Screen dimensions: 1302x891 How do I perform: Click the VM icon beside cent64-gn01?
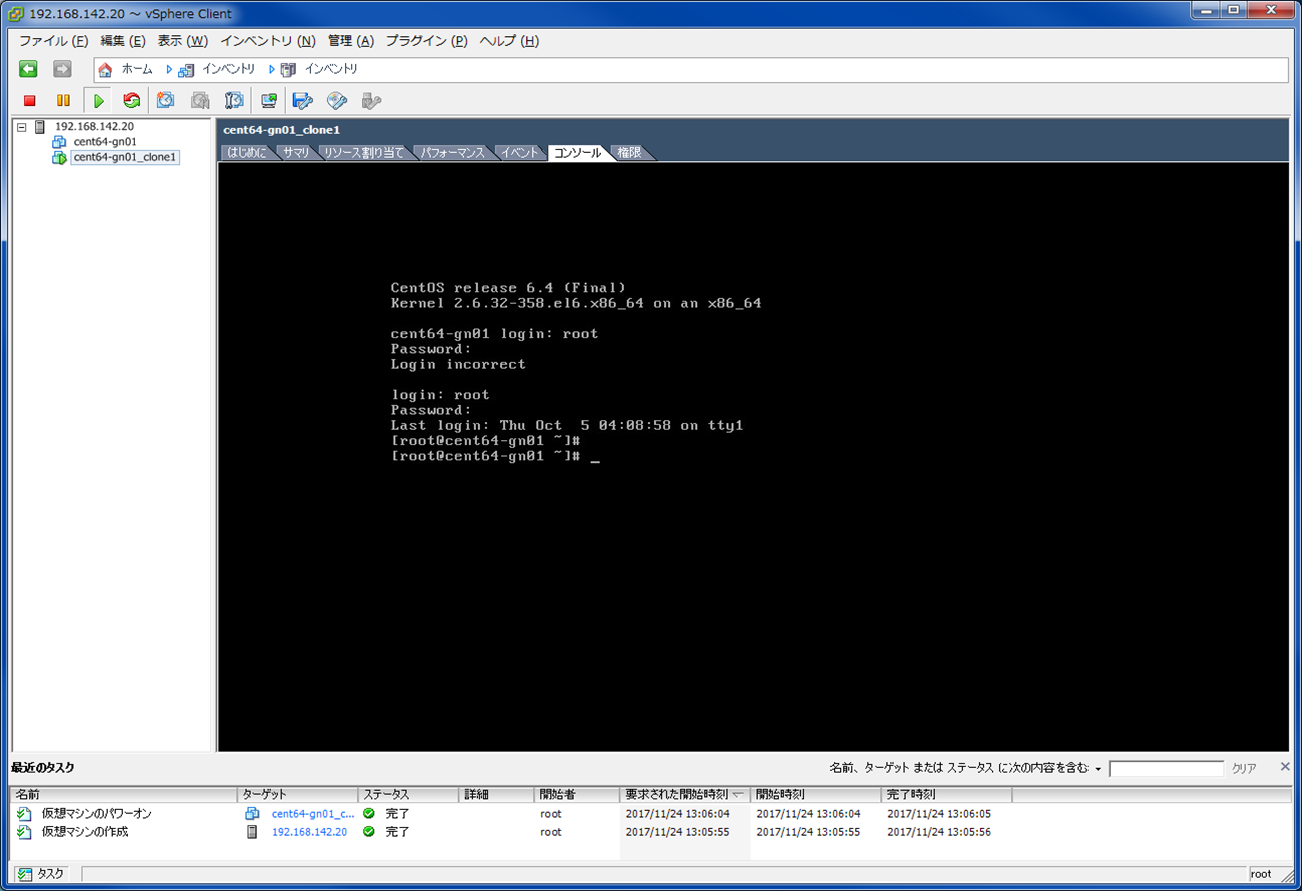[x=59, y=142]
